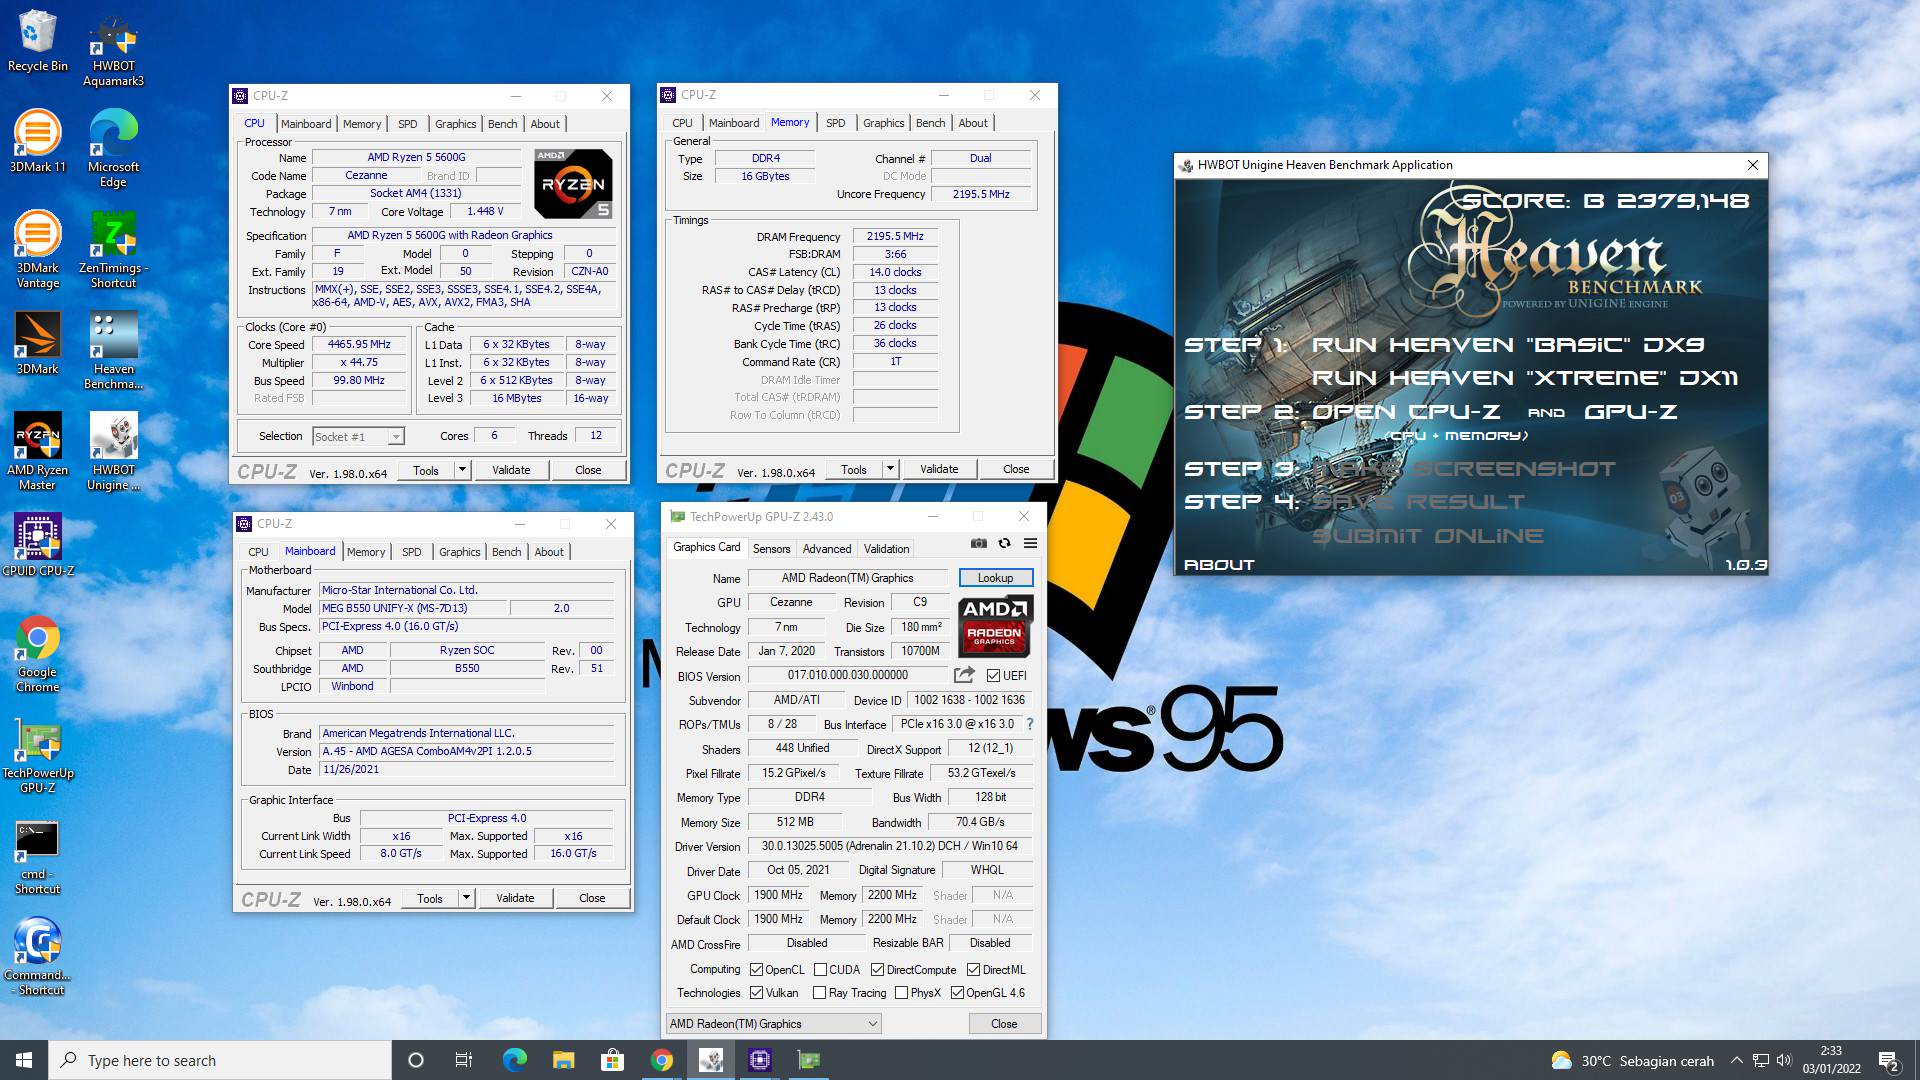Open File Explorer in taskbar
1920x1080 pixels.
[563, 1060]
